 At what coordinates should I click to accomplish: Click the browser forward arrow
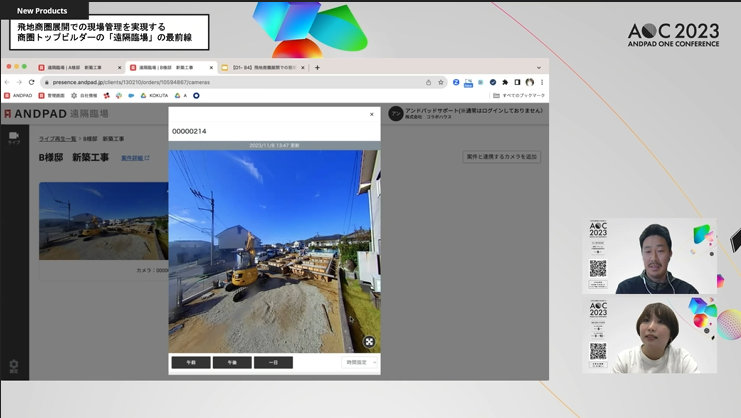pyautogui.click(x=19, y=82)
